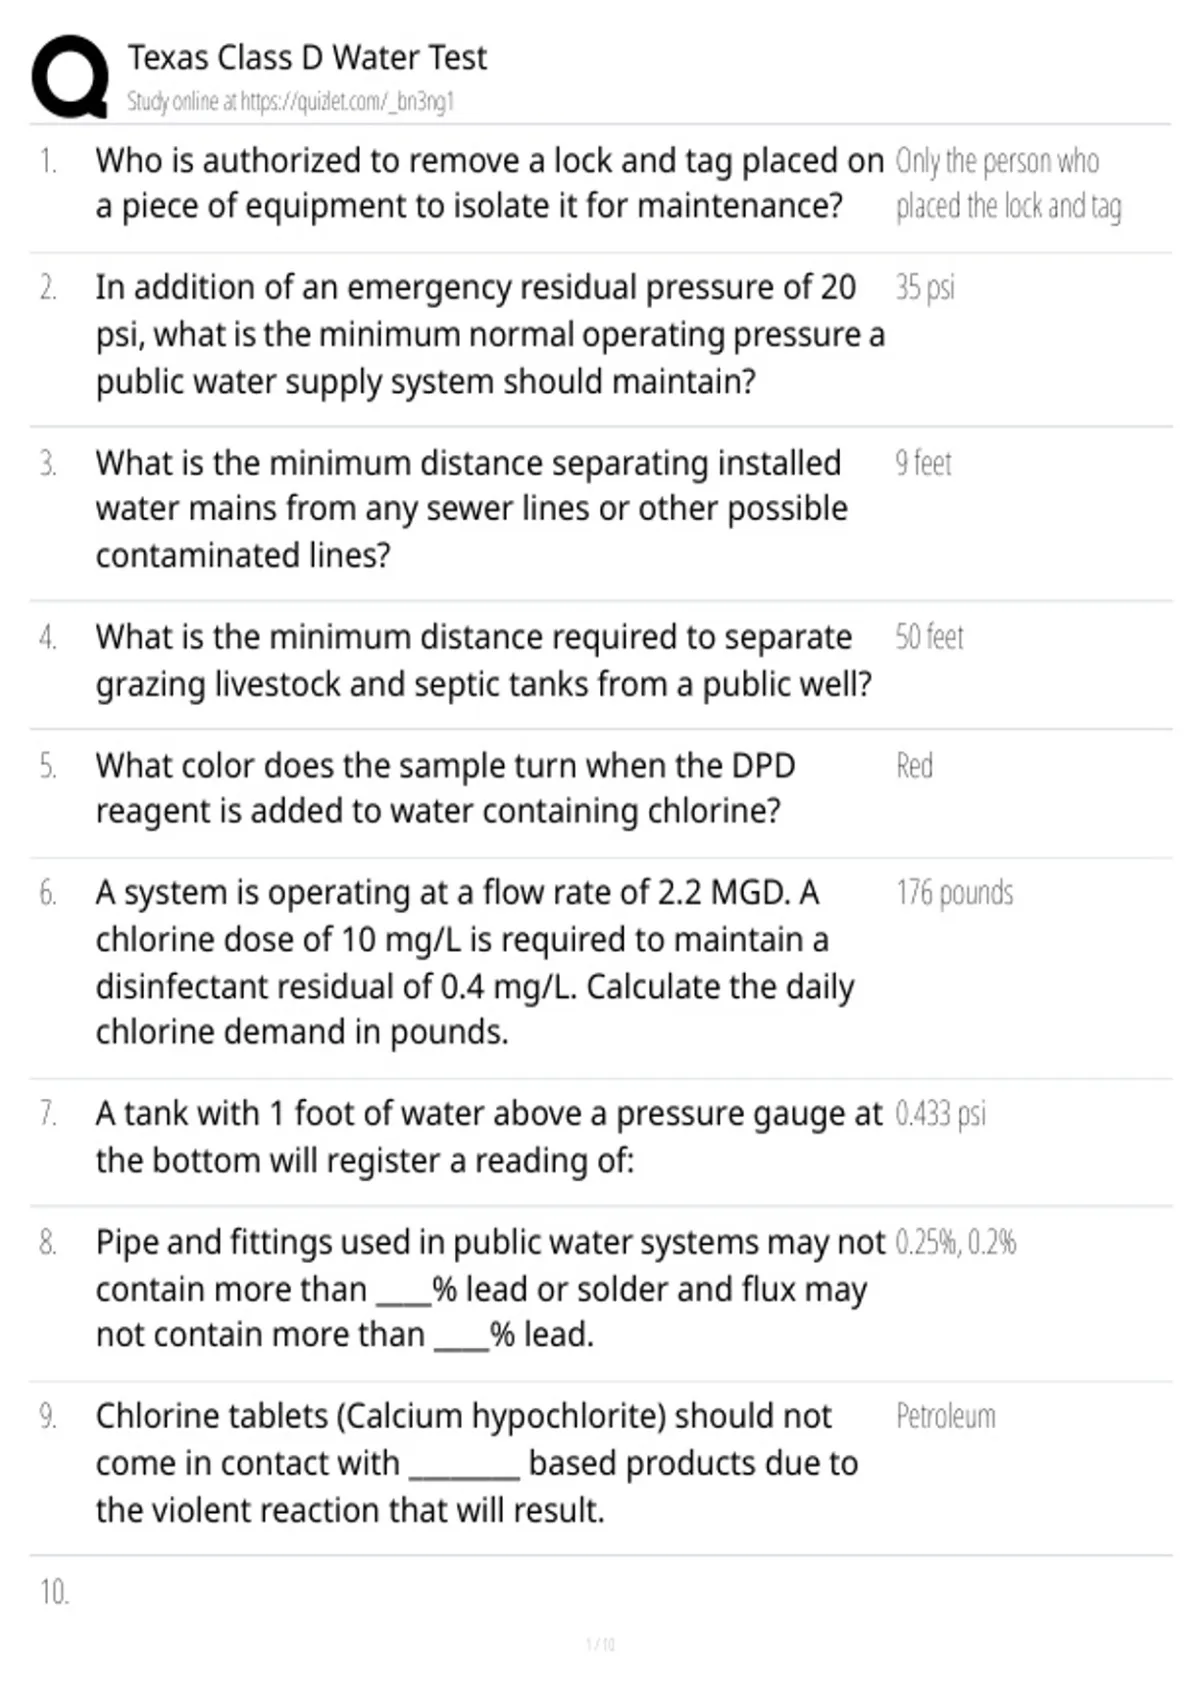Screen dimensions: 1200x1700
Task: Click the 'Red' answer
Action: [914, 766]
